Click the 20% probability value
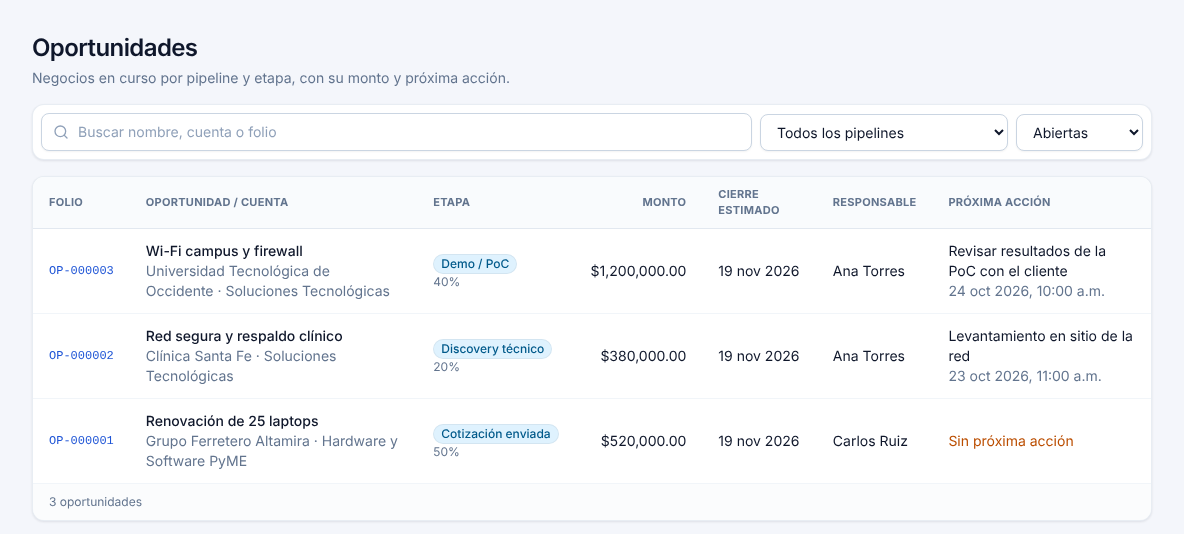Image resolution: width=1184 pixels, height=534 pixels. point(446,367)
